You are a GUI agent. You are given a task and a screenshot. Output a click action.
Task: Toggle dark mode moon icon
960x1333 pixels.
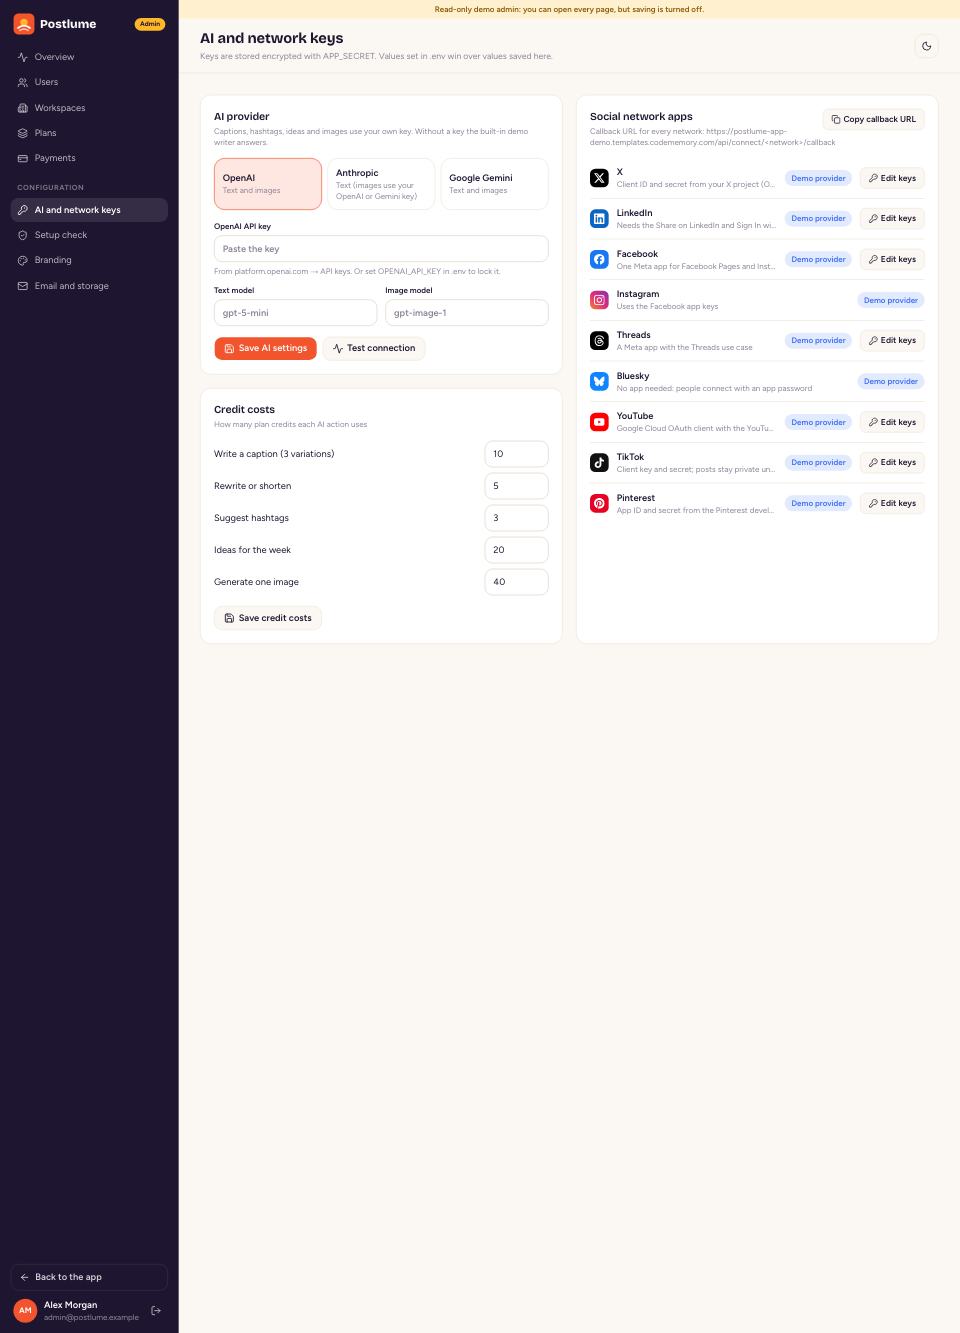pos(926,46)
